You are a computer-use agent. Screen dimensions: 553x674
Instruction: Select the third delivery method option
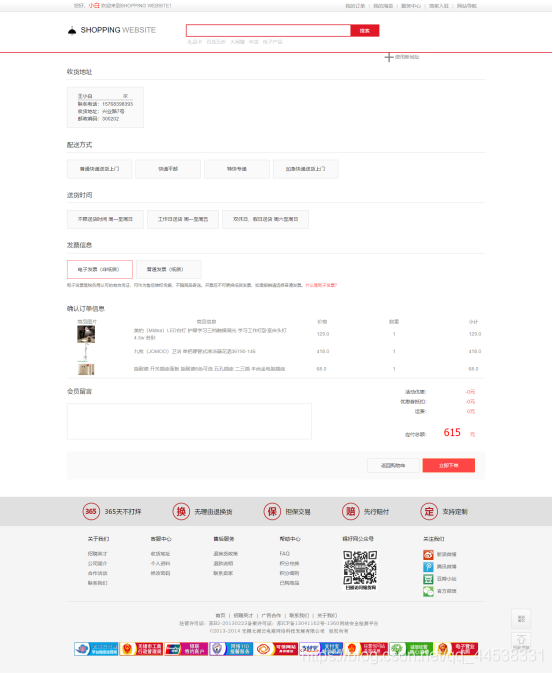pyautogui.click(x=237, y=169)
